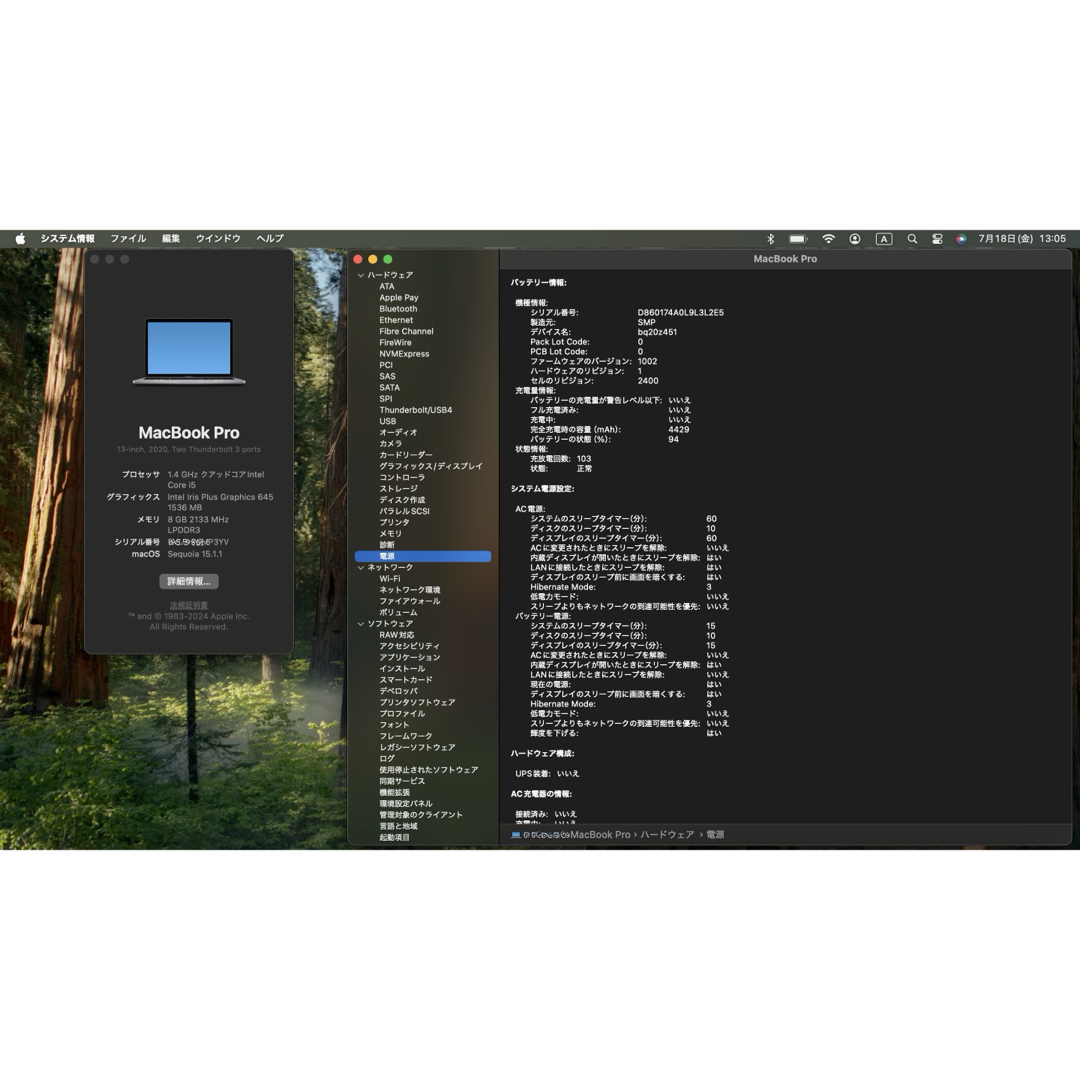Select カメラ in the sidebar
This screenshot has width=1080, height=1080.
click(391, 444)
